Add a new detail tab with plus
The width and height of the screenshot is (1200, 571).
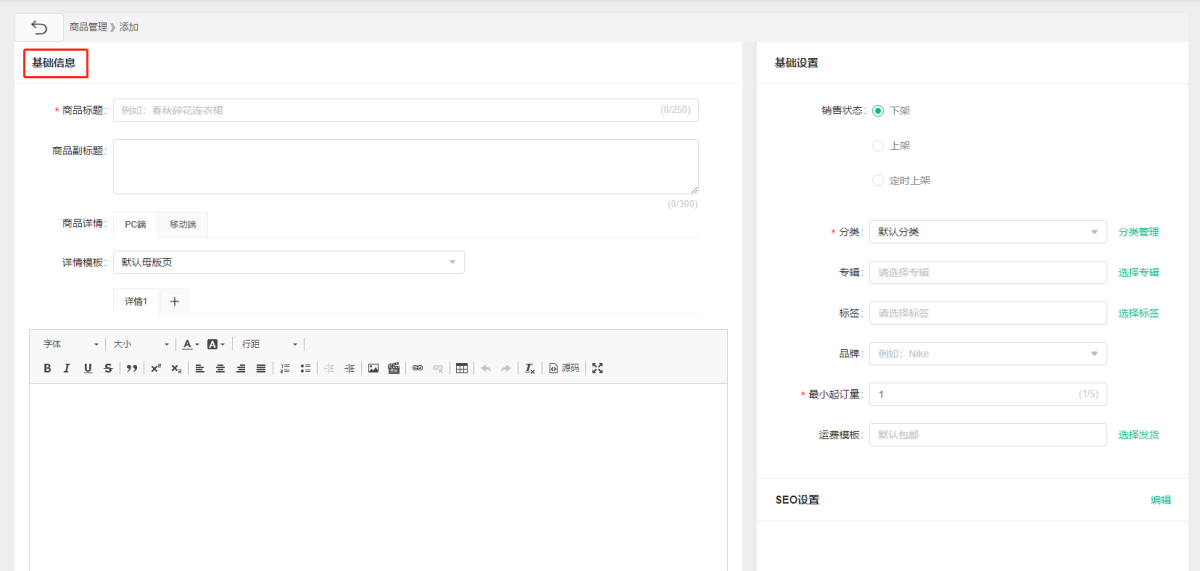pos(174,301)
